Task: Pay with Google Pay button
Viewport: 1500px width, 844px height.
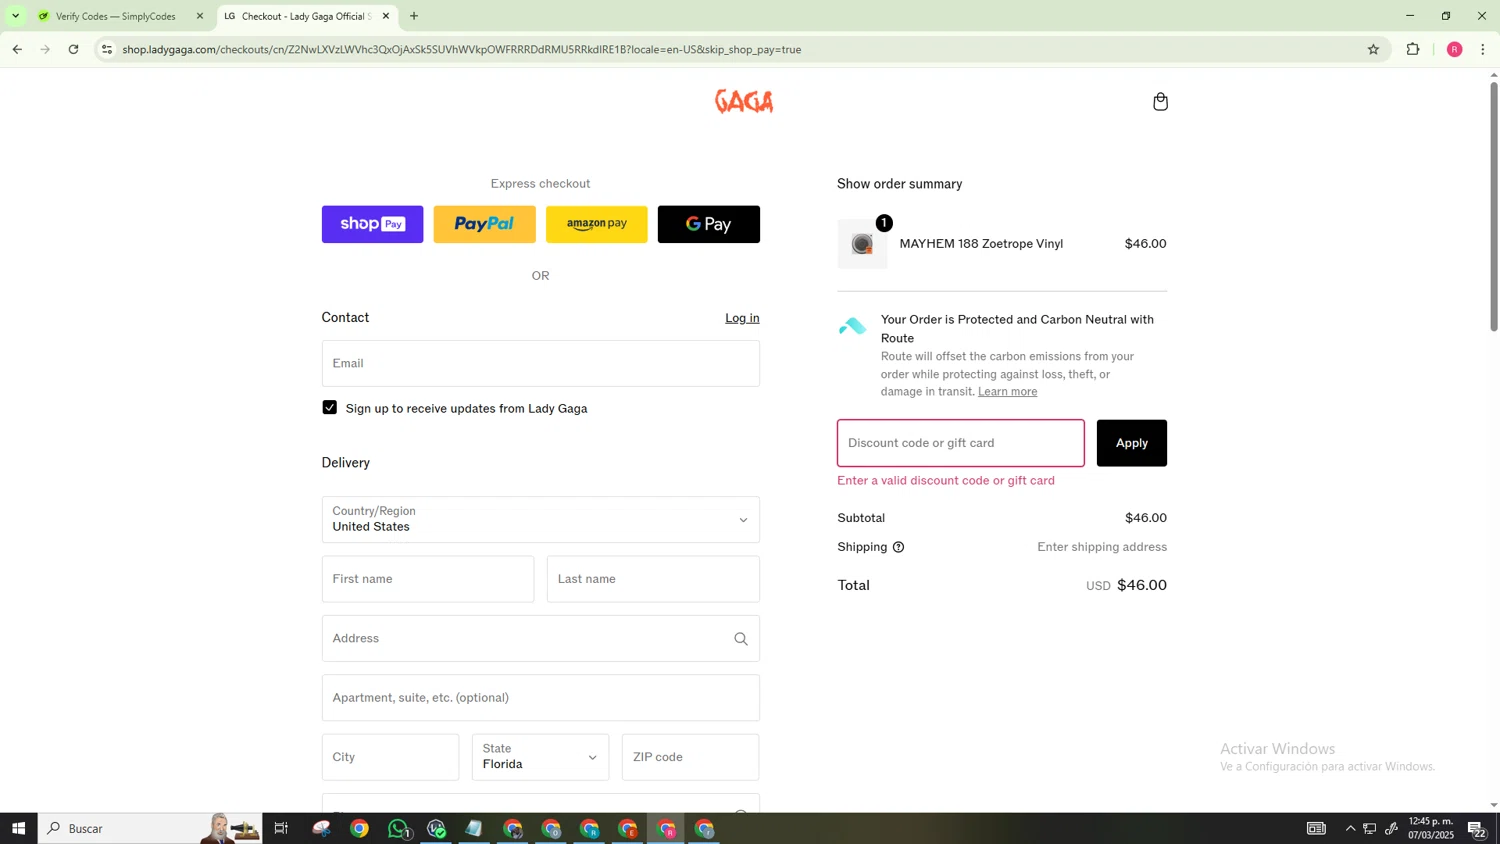Action: click(x=708, y=224)
